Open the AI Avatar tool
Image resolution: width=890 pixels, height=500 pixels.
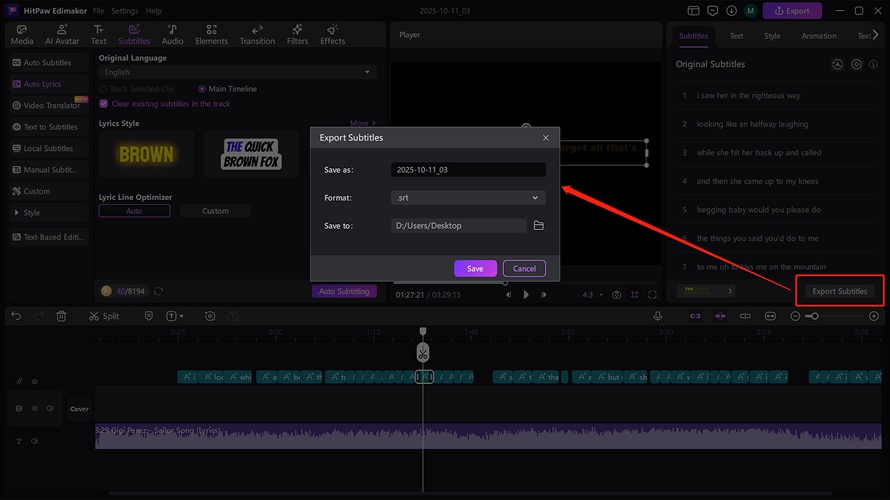(x=64, y=35)
